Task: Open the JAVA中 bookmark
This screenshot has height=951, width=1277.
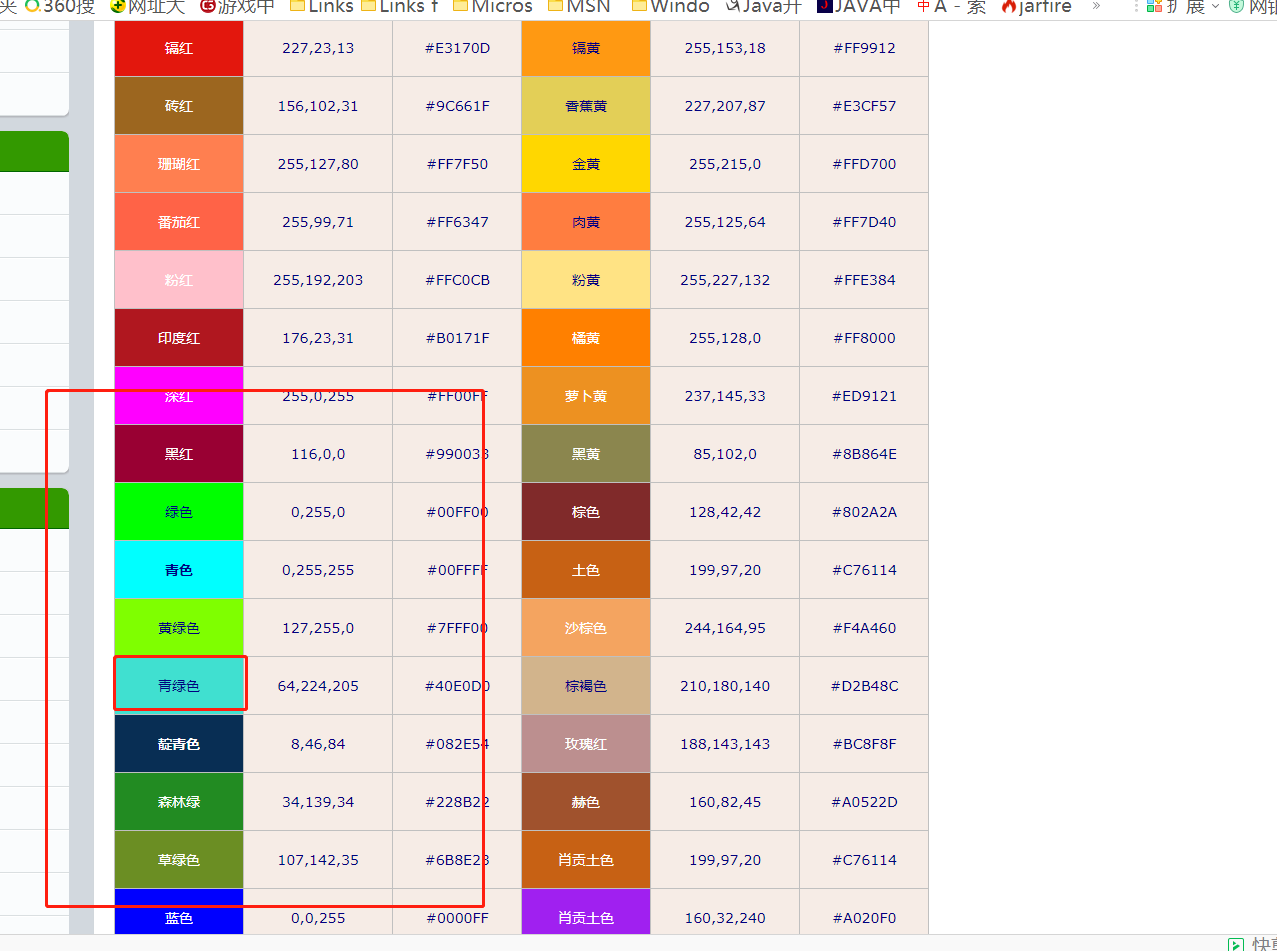Action: click(859, 7)
